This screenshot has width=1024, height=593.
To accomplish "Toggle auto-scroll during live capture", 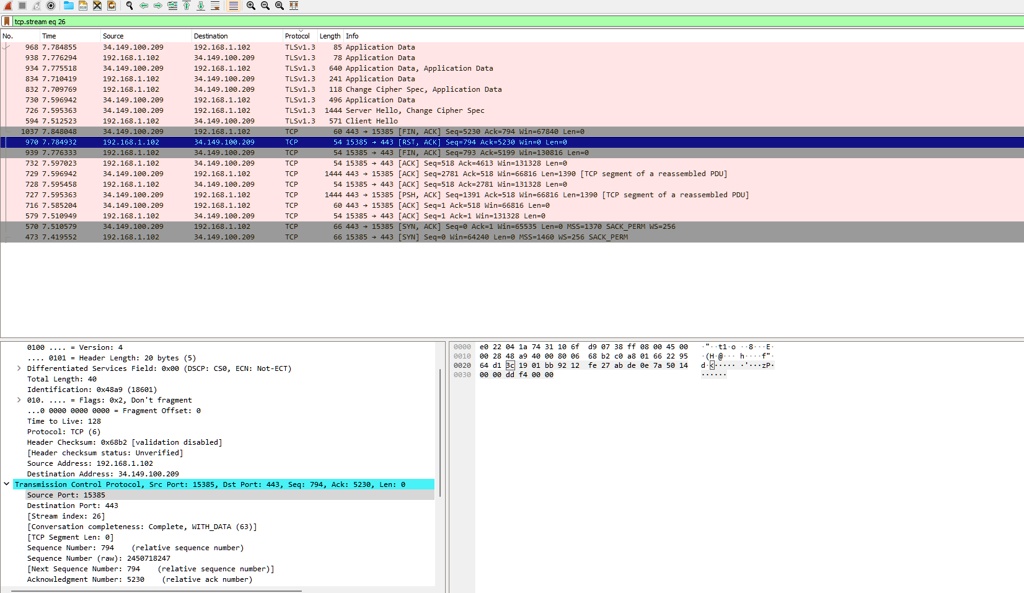I will pyautogui.click(x=214, y=5).
